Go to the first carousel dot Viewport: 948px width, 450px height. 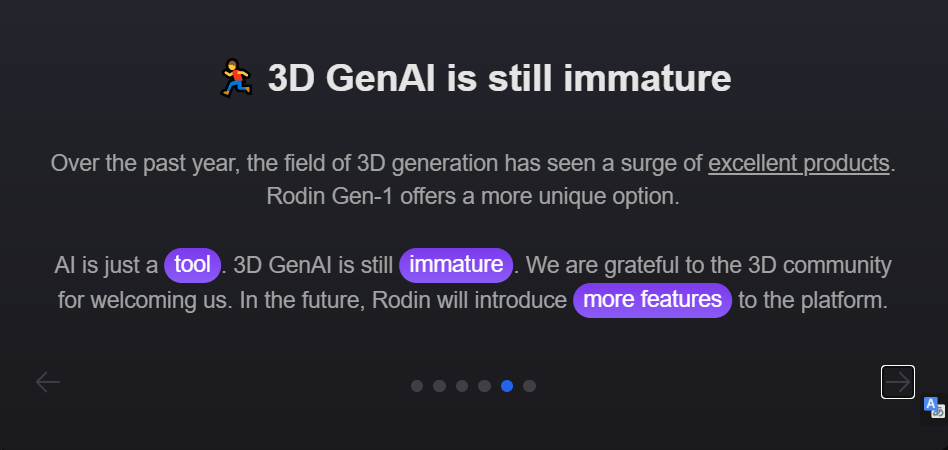[x=417, y=386]
